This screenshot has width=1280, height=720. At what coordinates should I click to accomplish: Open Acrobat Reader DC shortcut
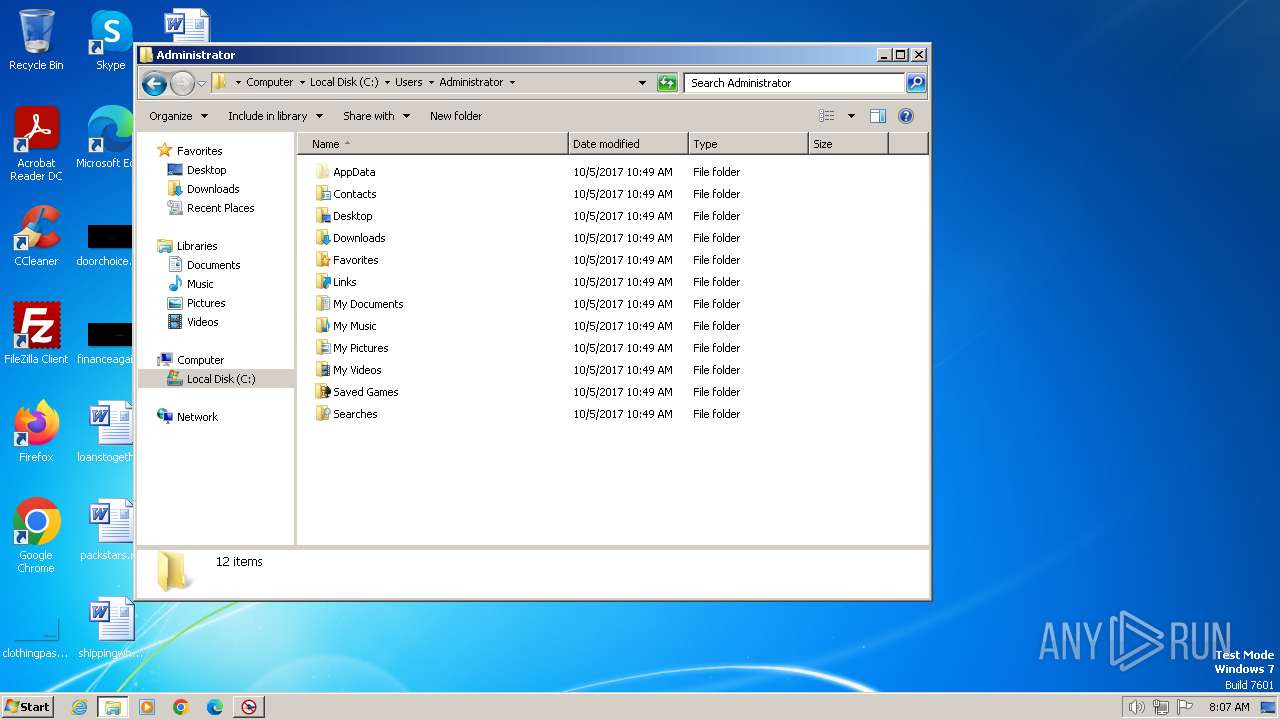click(x=36, y=144)
